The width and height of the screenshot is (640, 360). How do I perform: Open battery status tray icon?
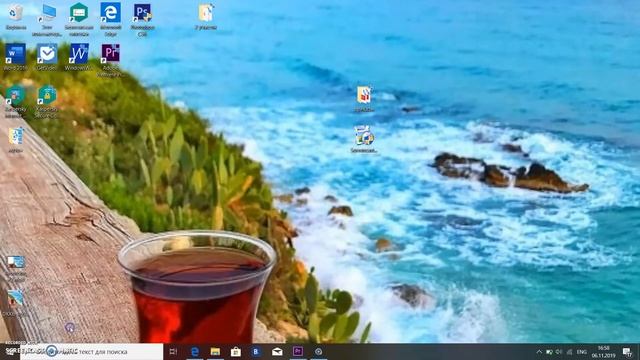pyautogui.click(x=549, y=352)
